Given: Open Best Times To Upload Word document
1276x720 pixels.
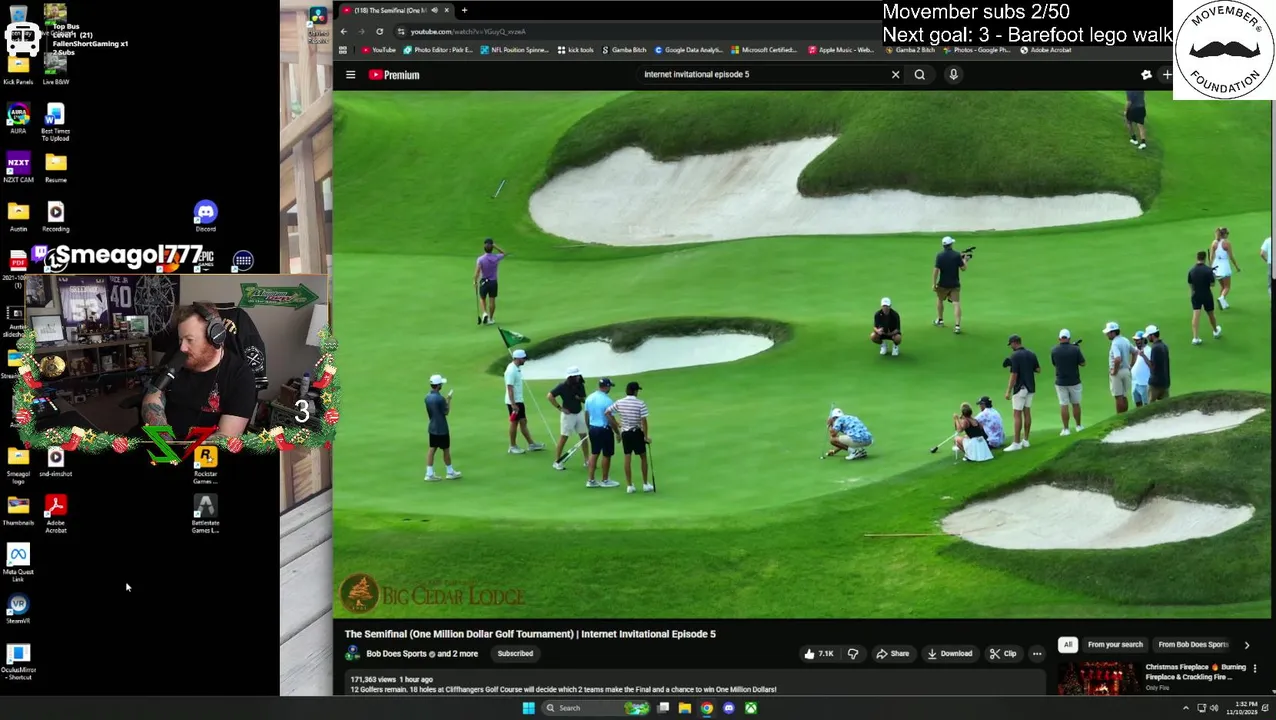Looking at the screenshot, I should (55, 122).
